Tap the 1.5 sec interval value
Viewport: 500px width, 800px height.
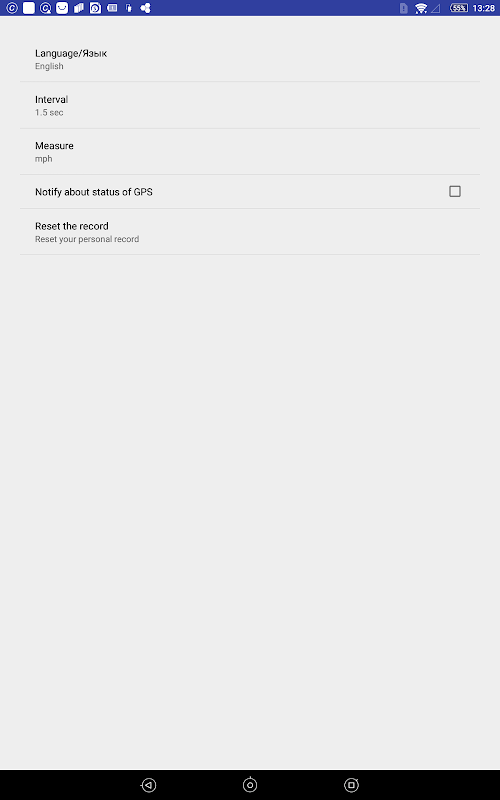pyautogui.click(x=49, y=113)
